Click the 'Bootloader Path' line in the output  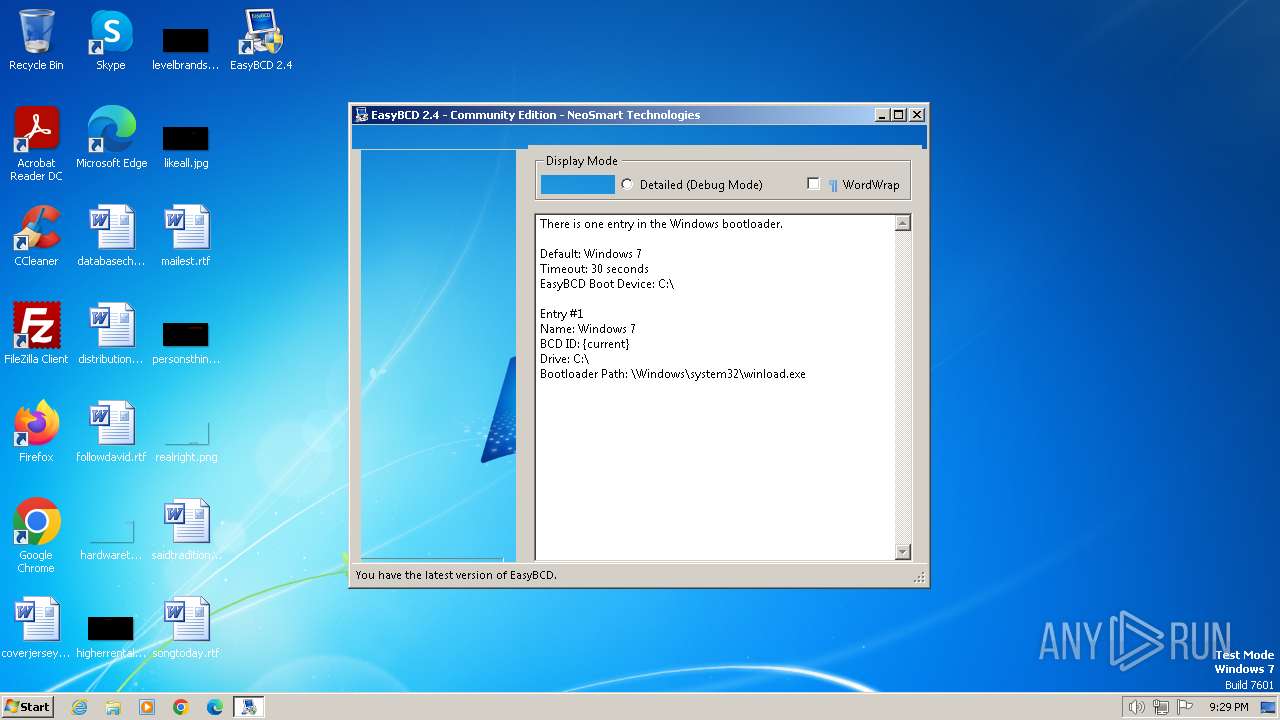coord(672,374)
